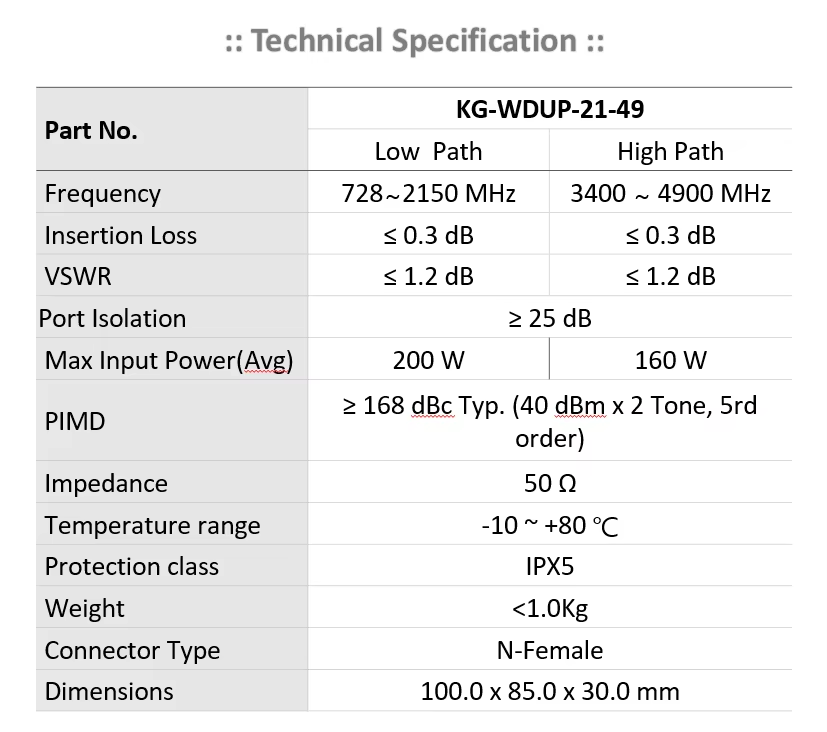Click the 3400 ~ 4900 MHz frequency value
Screen dimensions: 827x732
click(670, 193)
